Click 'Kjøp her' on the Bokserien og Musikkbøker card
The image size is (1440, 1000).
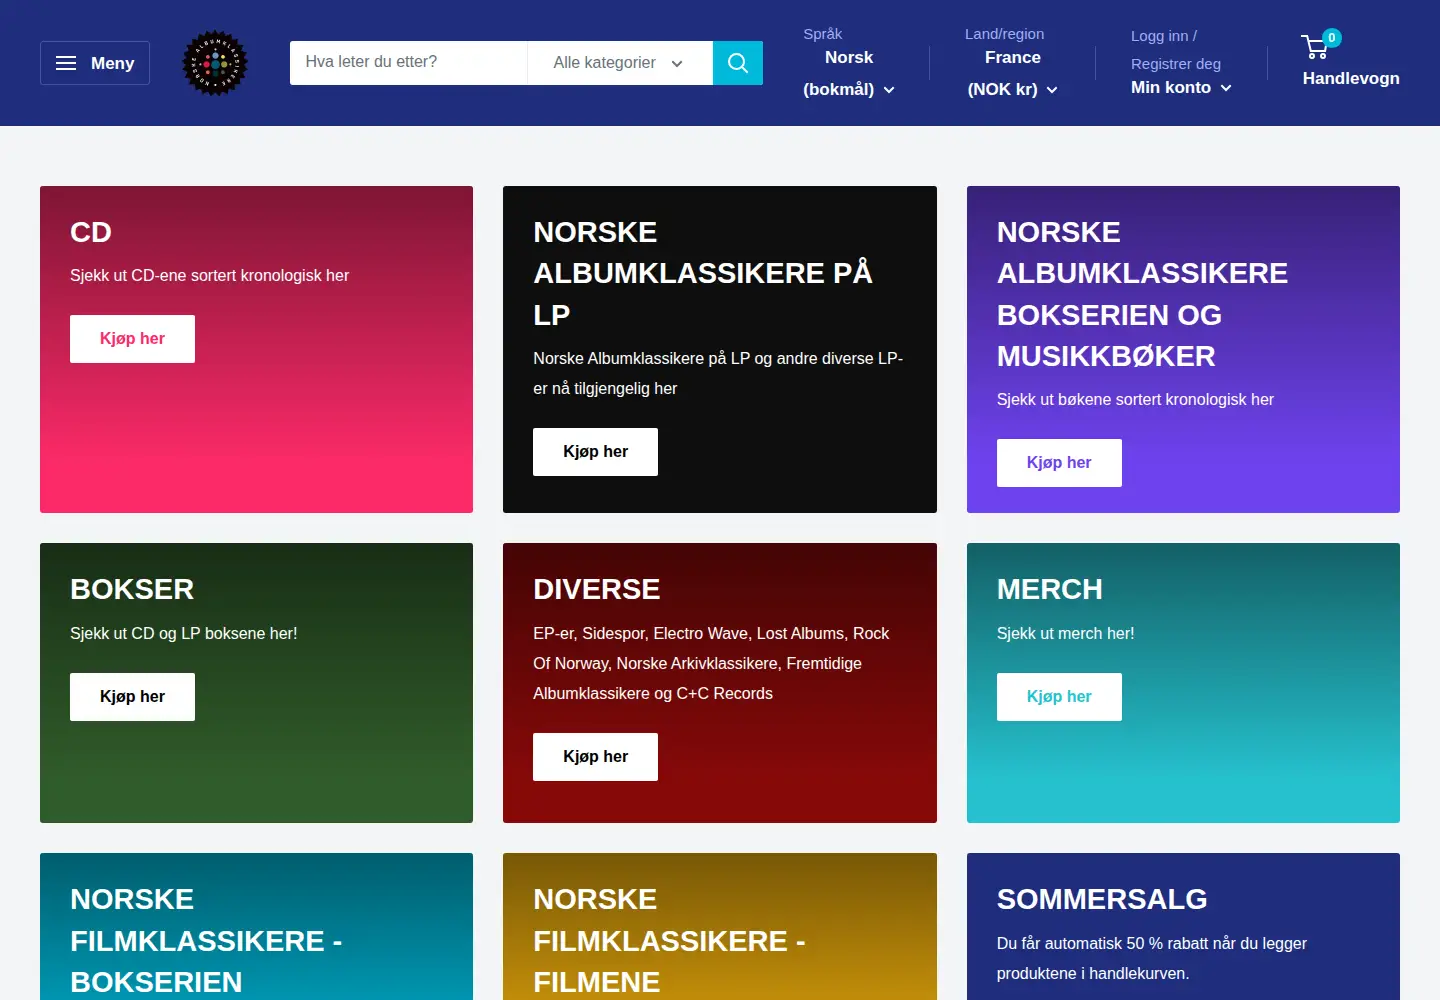point(1059,463)
